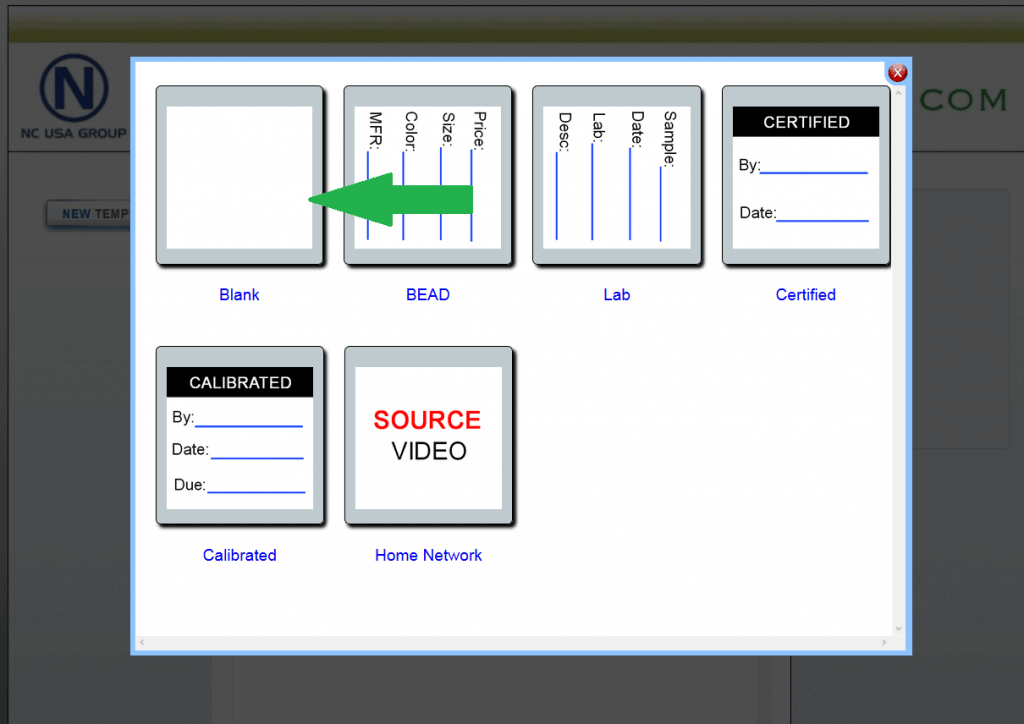Click the BEAD text link

click(428, 295)
